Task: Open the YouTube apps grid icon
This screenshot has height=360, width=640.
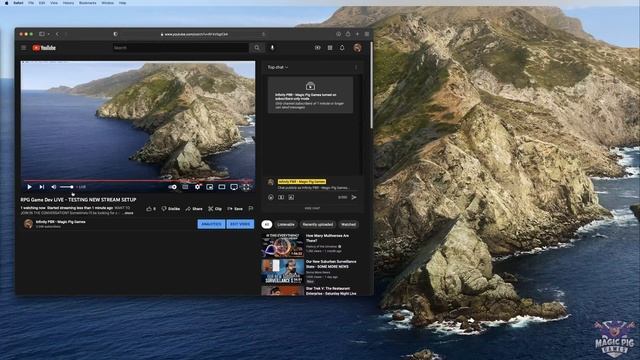Action: (x=330, y=48)
